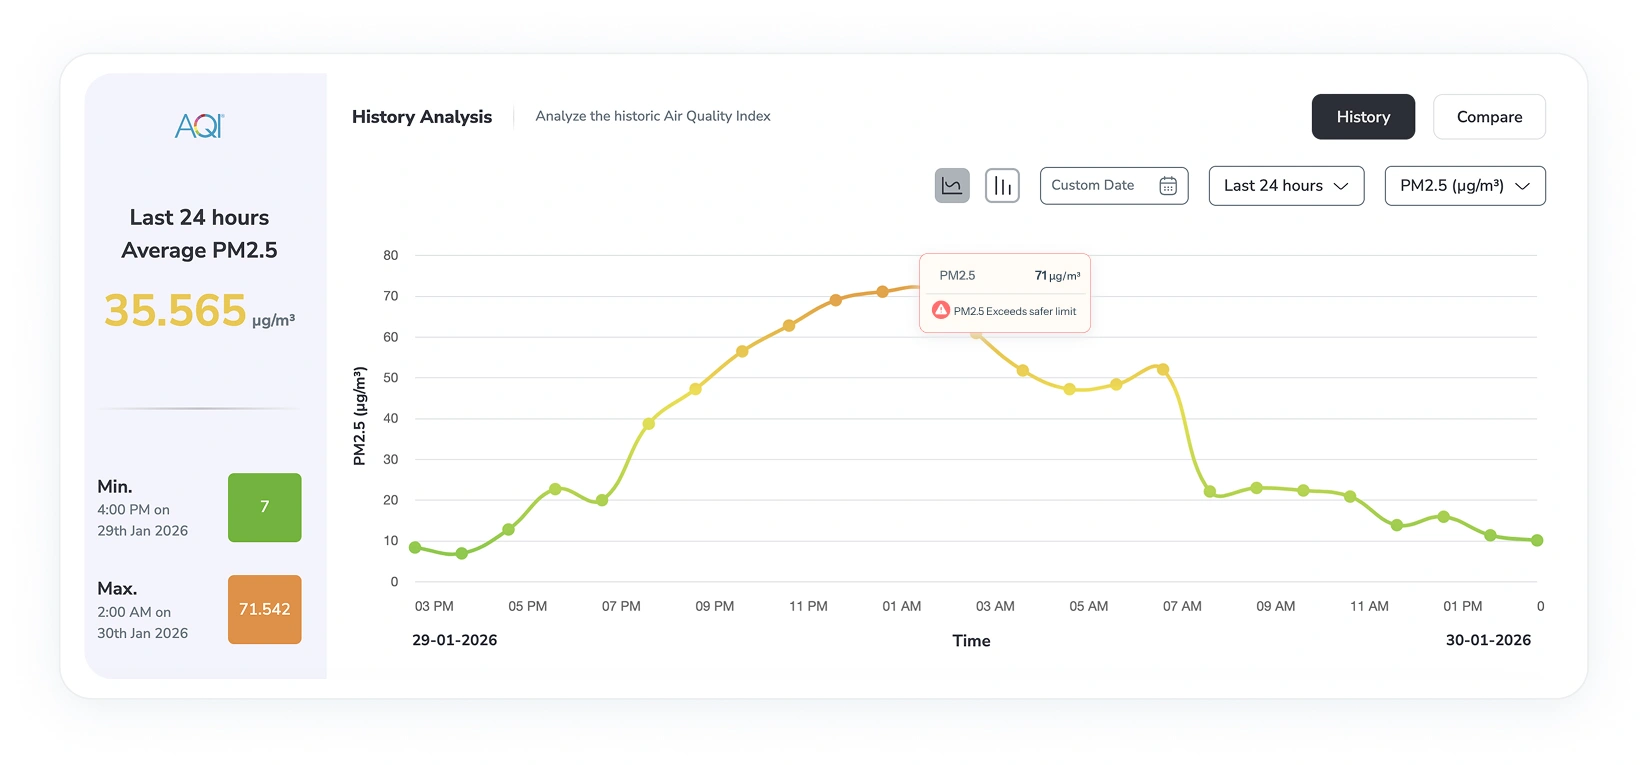Expand the PM2.5 (µg/m³) pollutant dropdown
Image resolution: width=1648 pixels, height=765 pixels.
tap(1465, 186)
